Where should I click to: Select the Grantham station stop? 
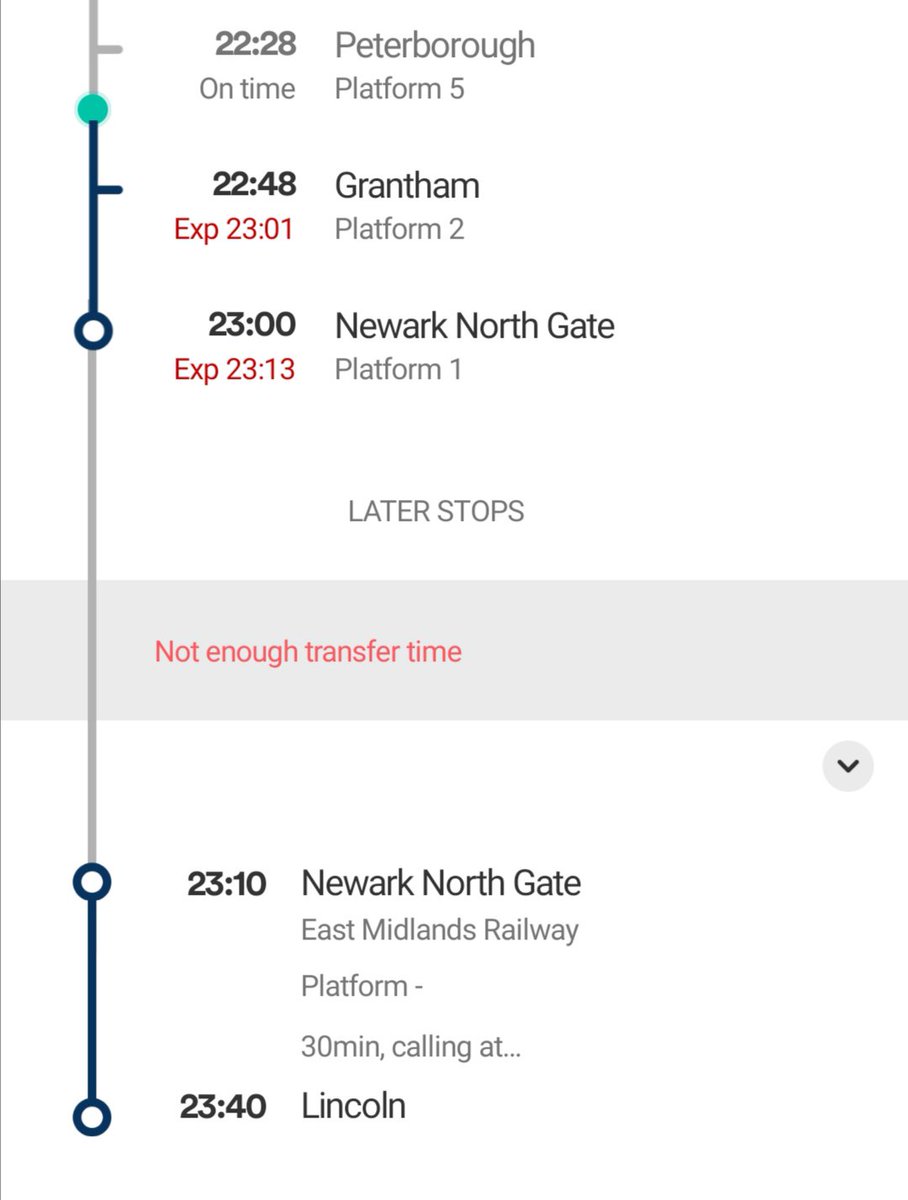[407, 186]
